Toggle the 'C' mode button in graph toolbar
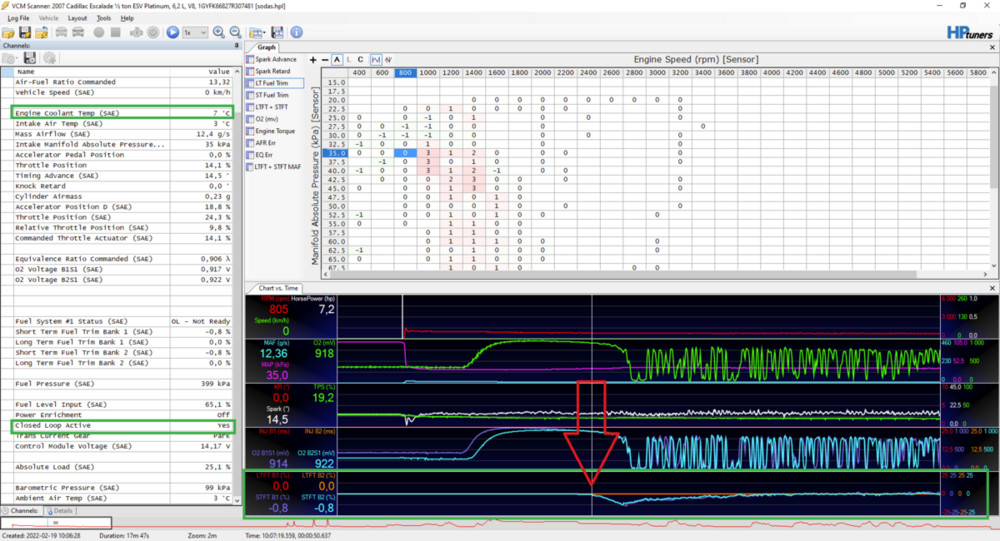1000x541 pixels. (x=360, y=60)
